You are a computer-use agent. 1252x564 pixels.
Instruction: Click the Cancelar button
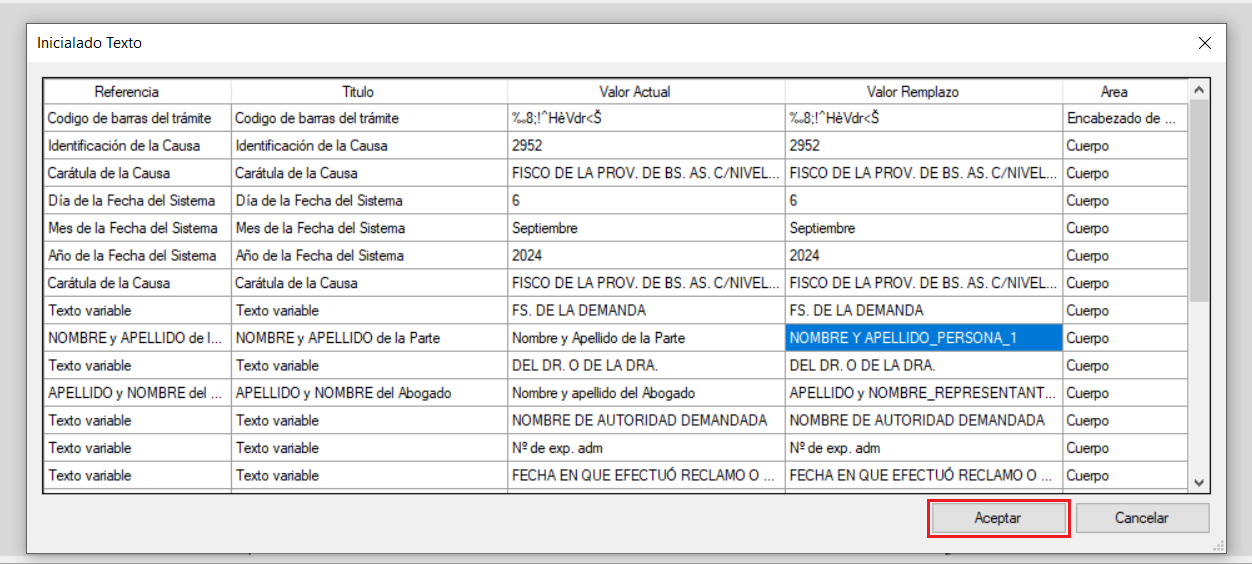point(1141,518)
